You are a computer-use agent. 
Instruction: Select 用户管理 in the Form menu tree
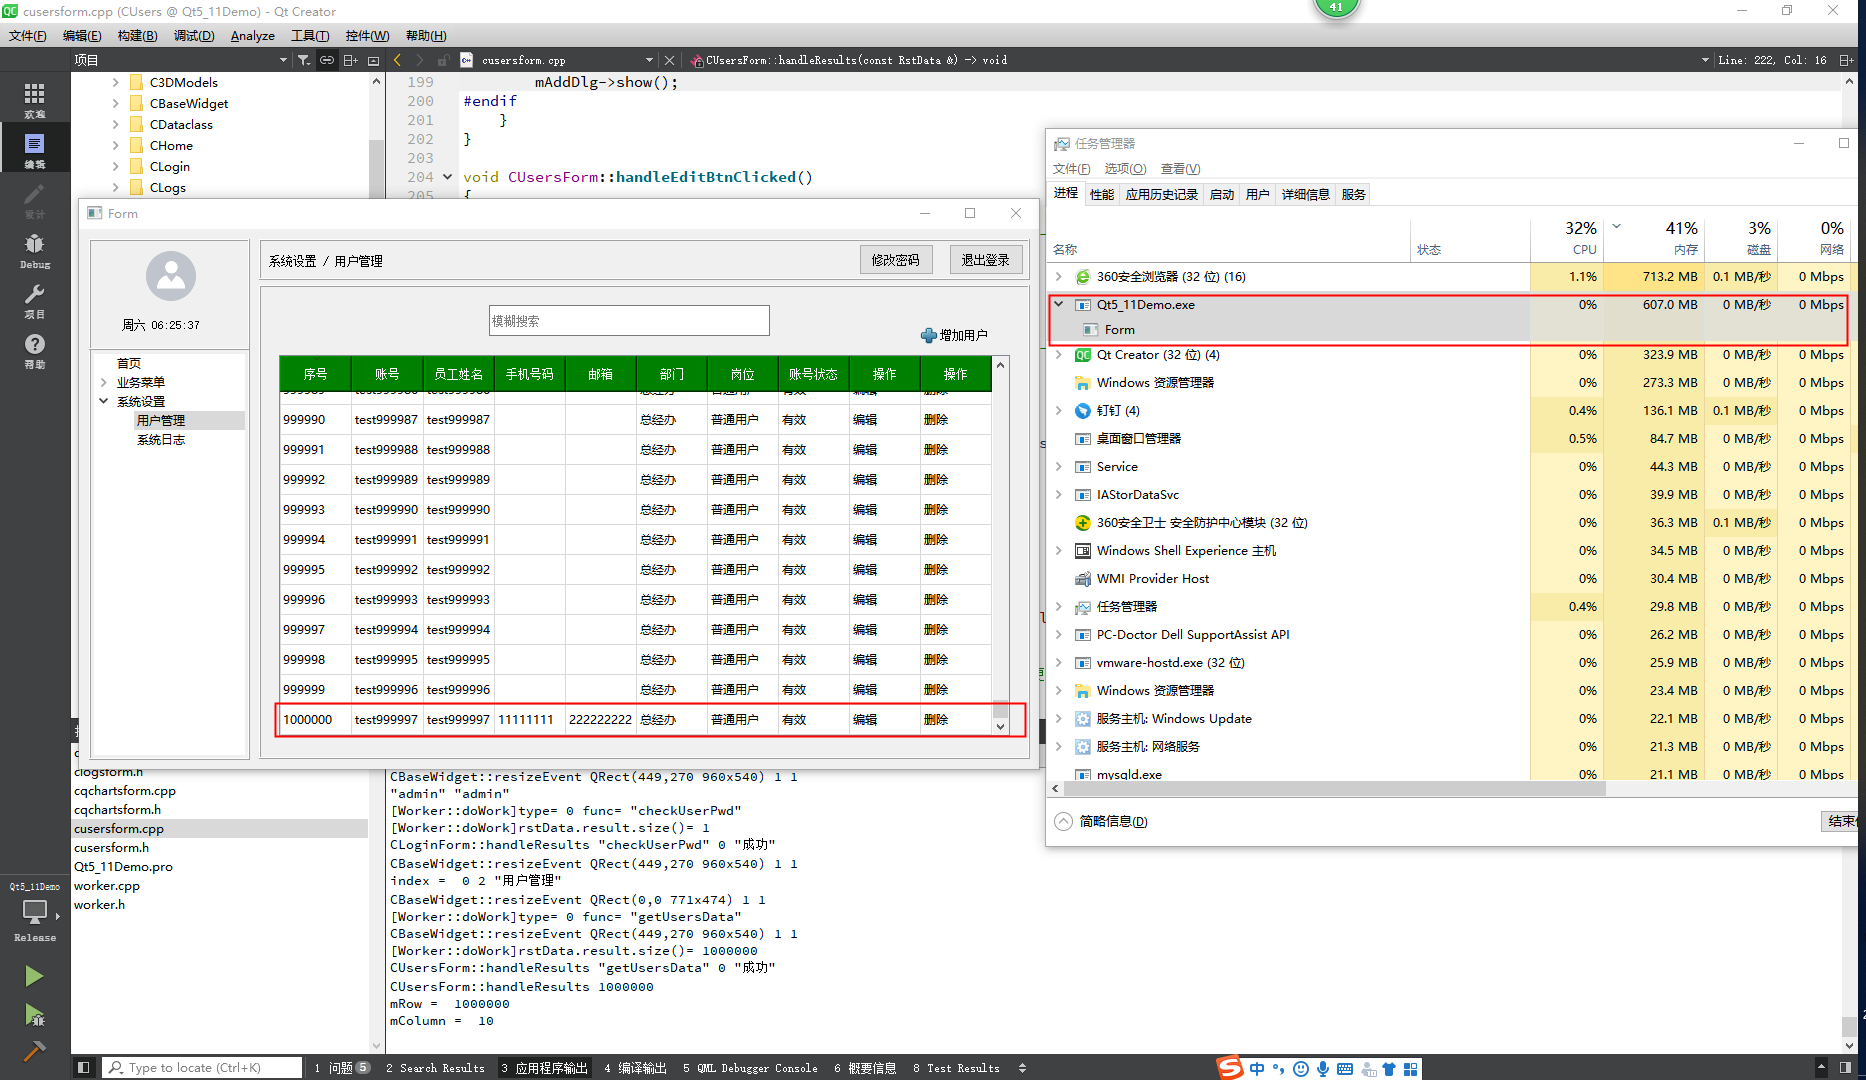[161, 421]
